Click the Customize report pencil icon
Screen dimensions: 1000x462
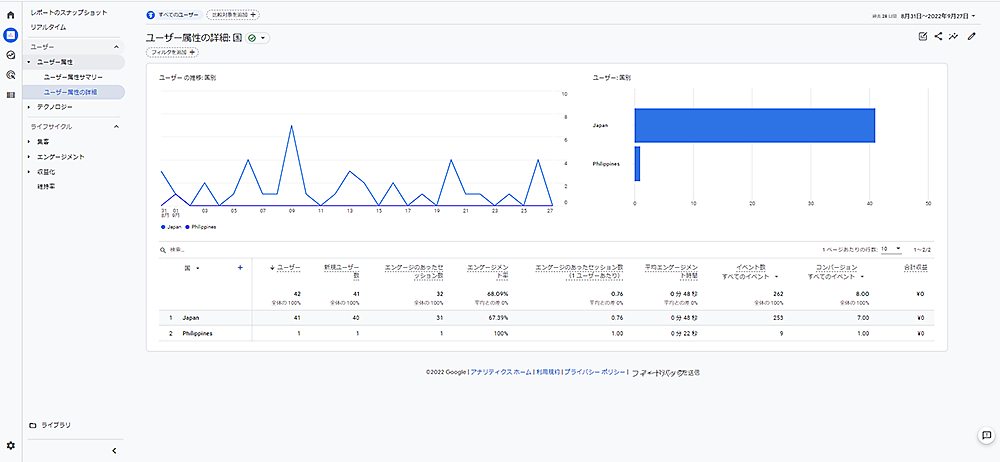971,37
